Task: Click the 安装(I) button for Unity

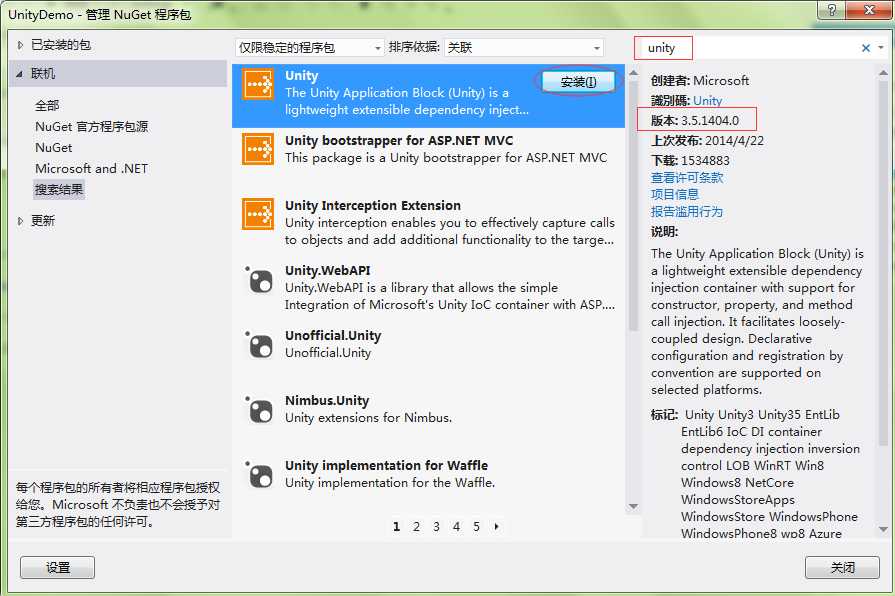Action: click(578, 82)
